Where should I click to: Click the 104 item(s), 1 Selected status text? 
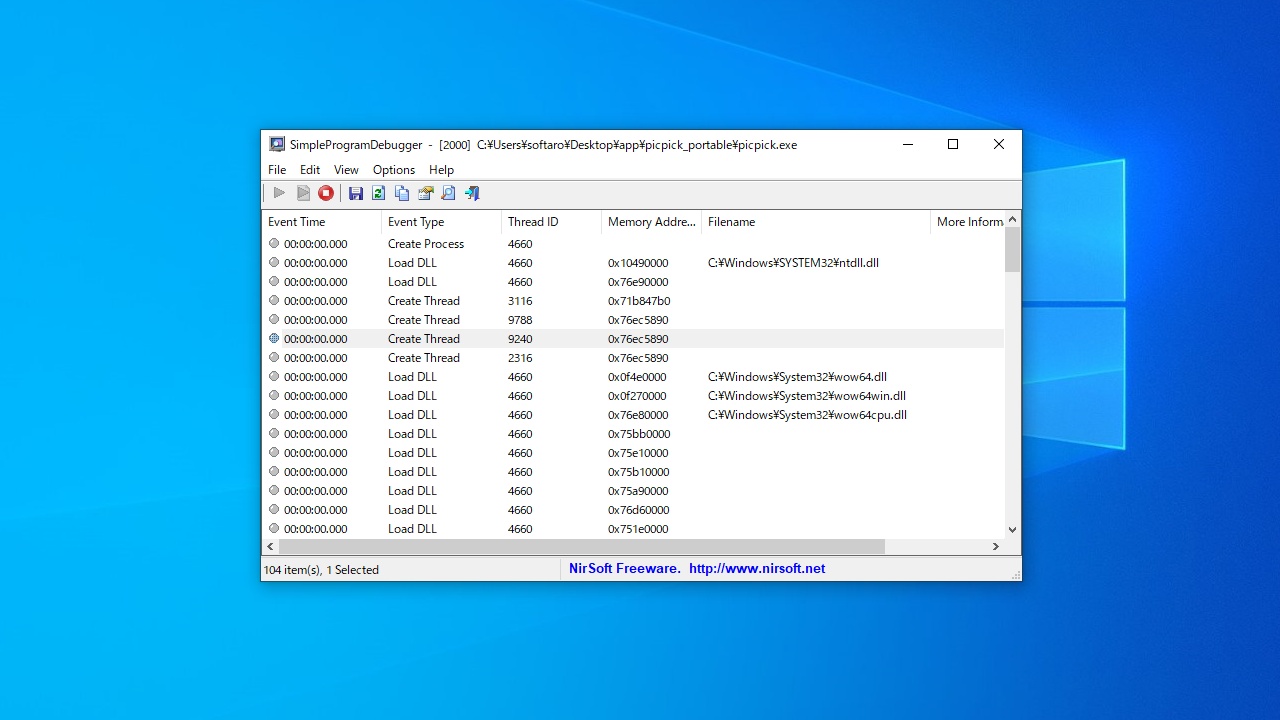321,570
